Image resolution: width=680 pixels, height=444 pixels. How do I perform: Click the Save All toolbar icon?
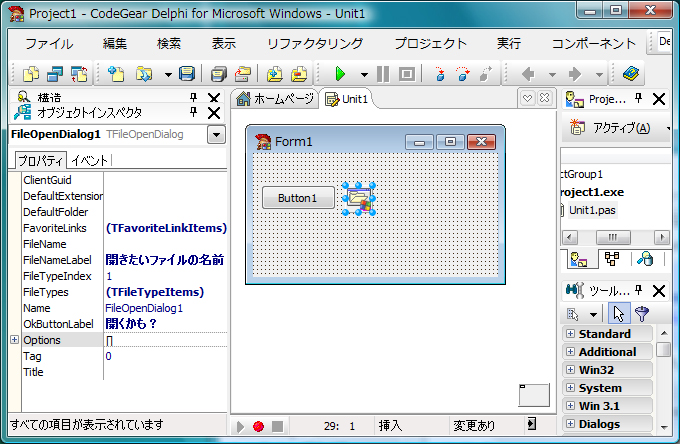pos(219,74)
